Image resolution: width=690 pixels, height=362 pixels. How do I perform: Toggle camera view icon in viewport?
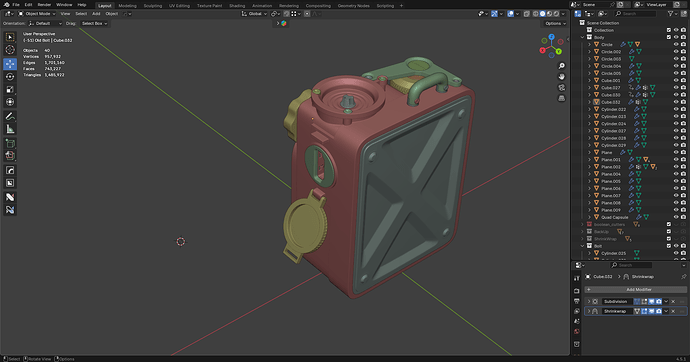pos(562,88)
